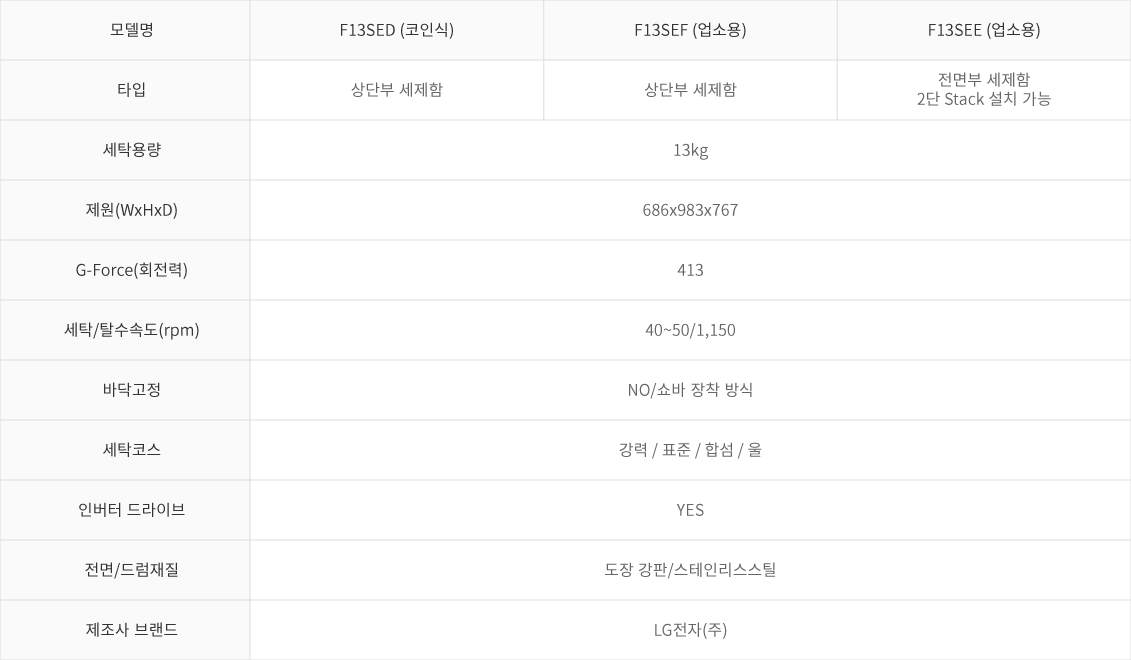Click the 13kg capacity value
Image resolution: width=1131 pixels, height=660 pixels.
pyautogui.click(x=690, y=150)
